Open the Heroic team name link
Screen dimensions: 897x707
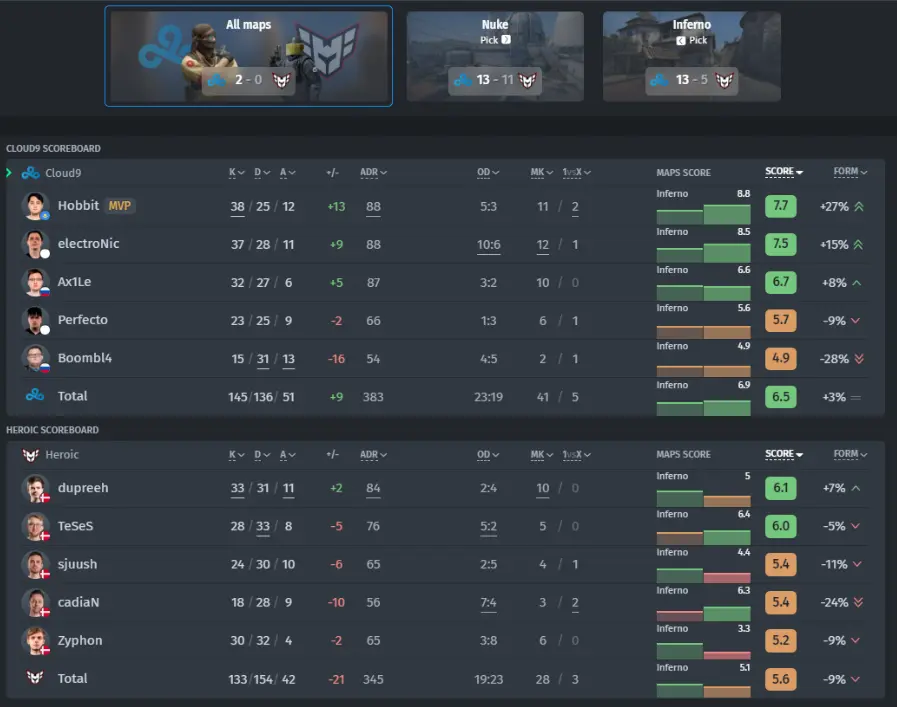click(x=62, y=455)
